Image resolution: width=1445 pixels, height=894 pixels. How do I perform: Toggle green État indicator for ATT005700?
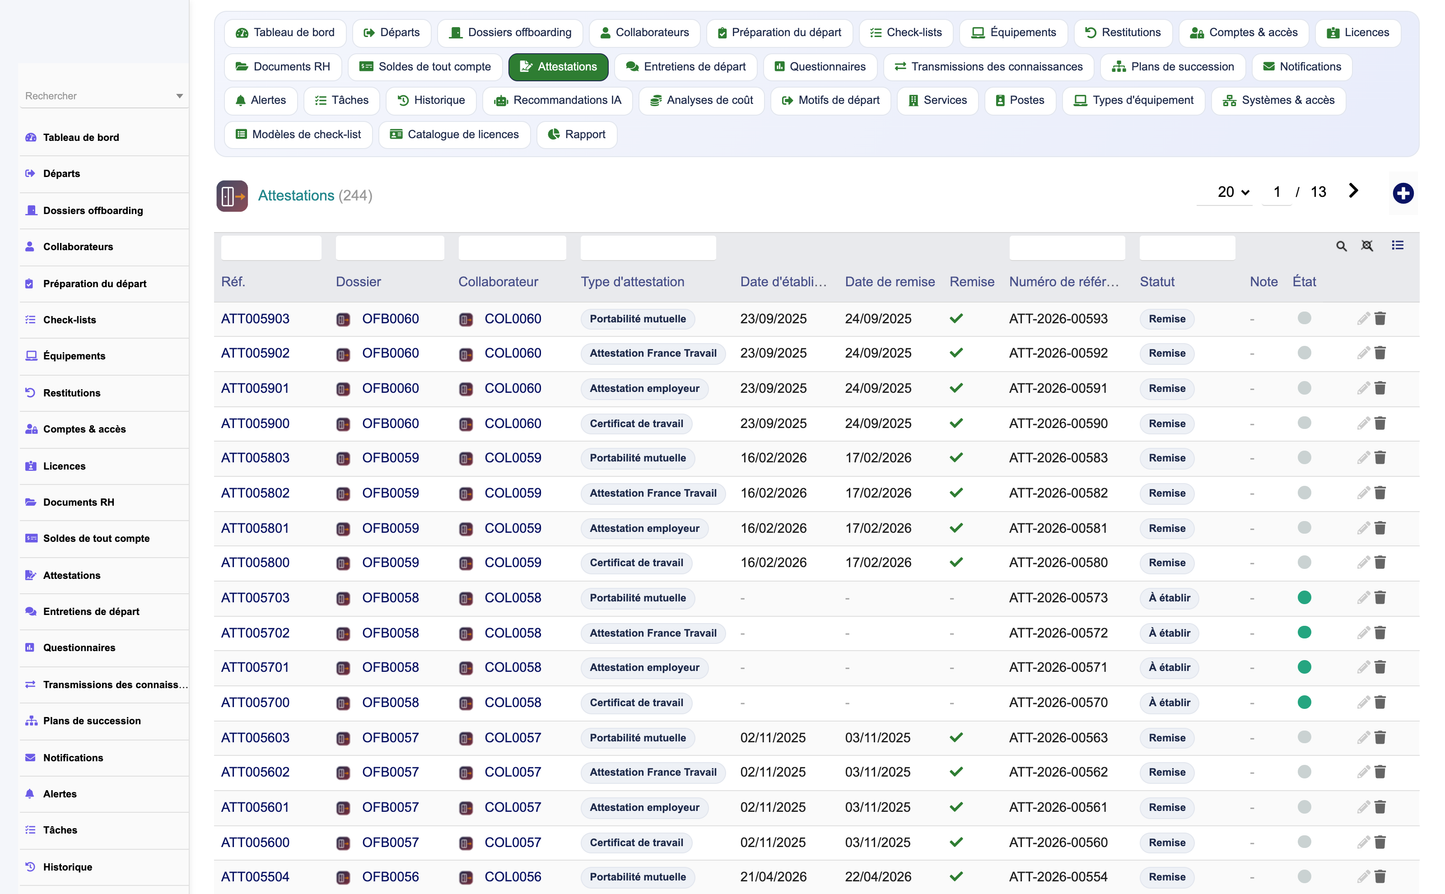point(1304,702)
